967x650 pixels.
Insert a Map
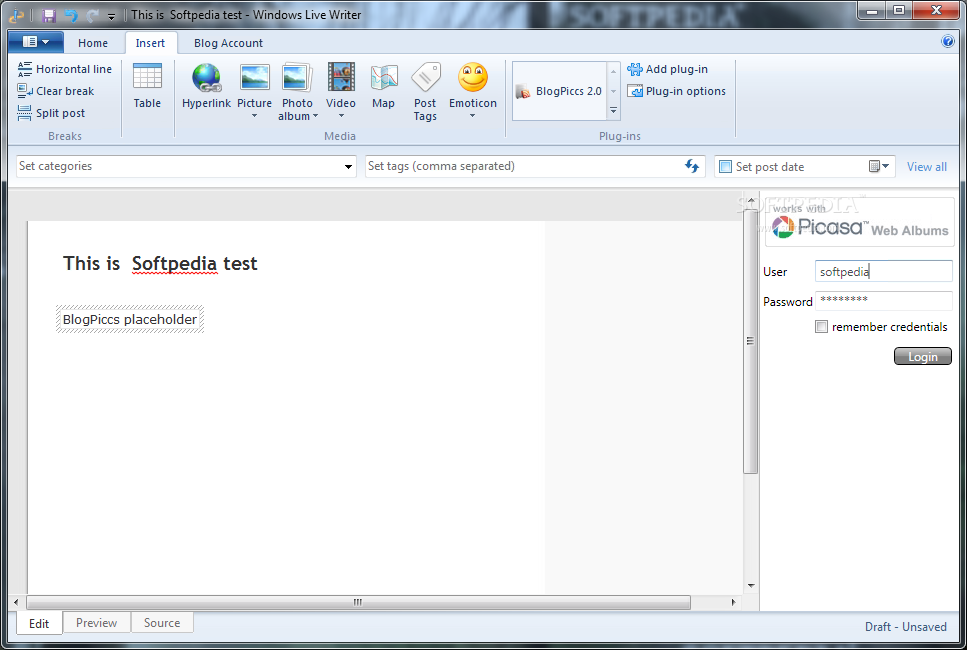383,86
